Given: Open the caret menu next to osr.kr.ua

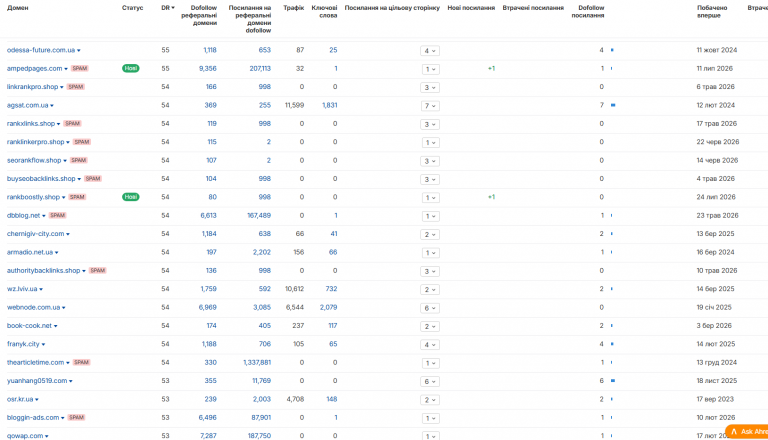Looking at the screenshot, I should tap(37, 400).
